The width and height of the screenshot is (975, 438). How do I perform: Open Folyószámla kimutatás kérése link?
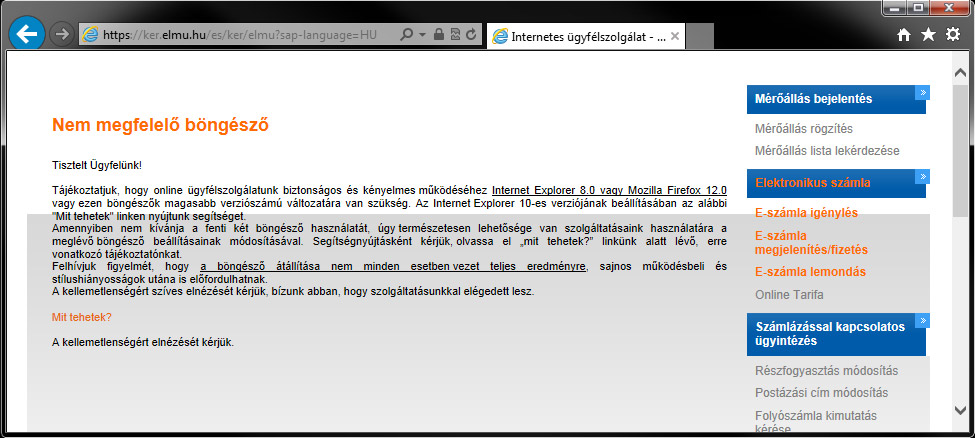[x=816, y=422]
